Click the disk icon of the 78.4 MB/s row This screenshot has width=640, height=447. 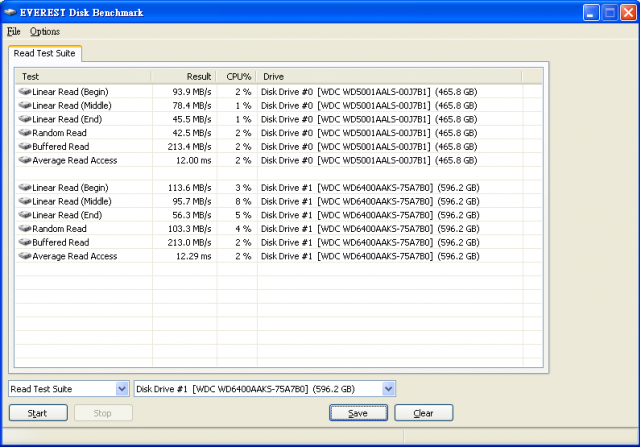point(25,105)
